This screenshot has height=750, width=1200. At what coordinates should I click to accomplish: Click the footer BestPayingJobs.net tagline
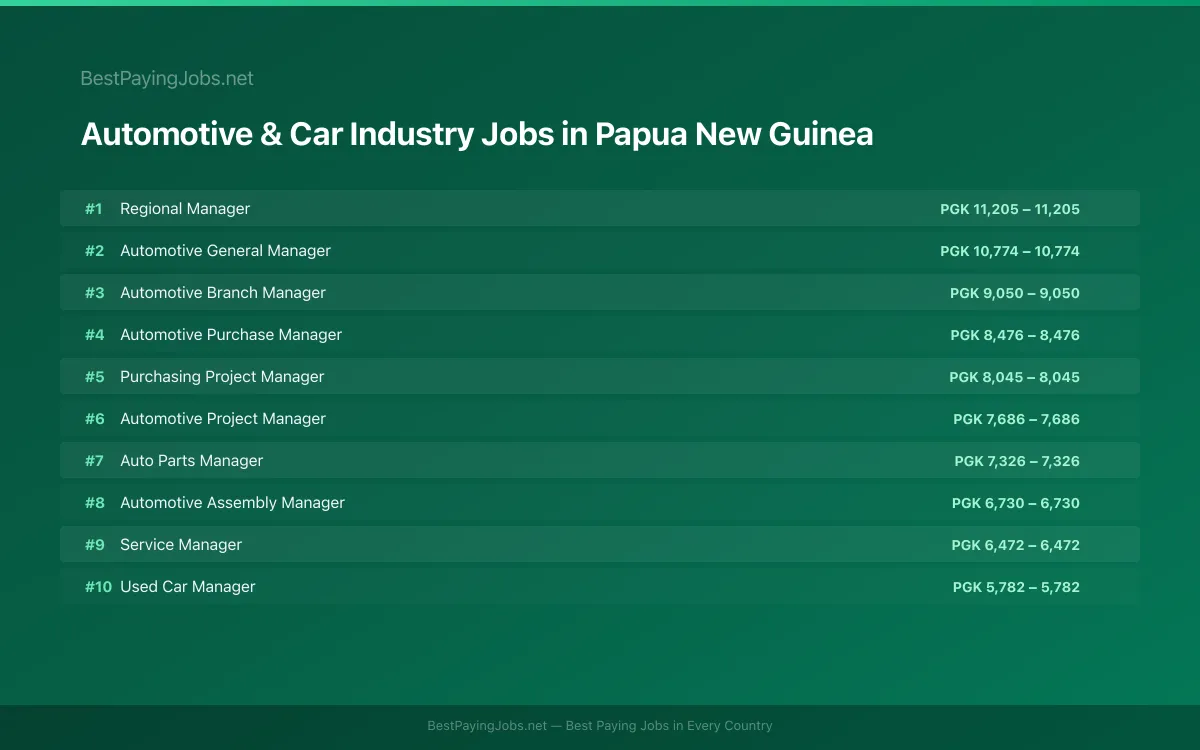pyautogui.click(x=600, y=726)
